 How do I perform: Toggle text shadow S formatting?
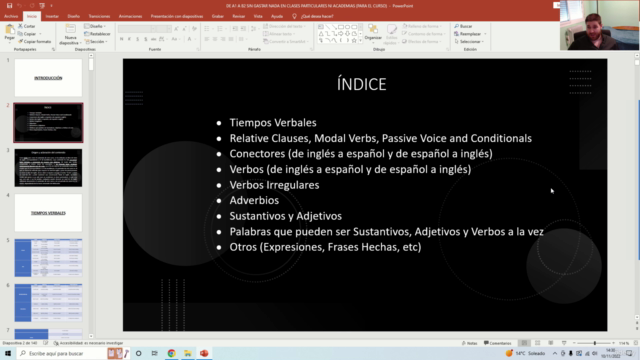146,39
